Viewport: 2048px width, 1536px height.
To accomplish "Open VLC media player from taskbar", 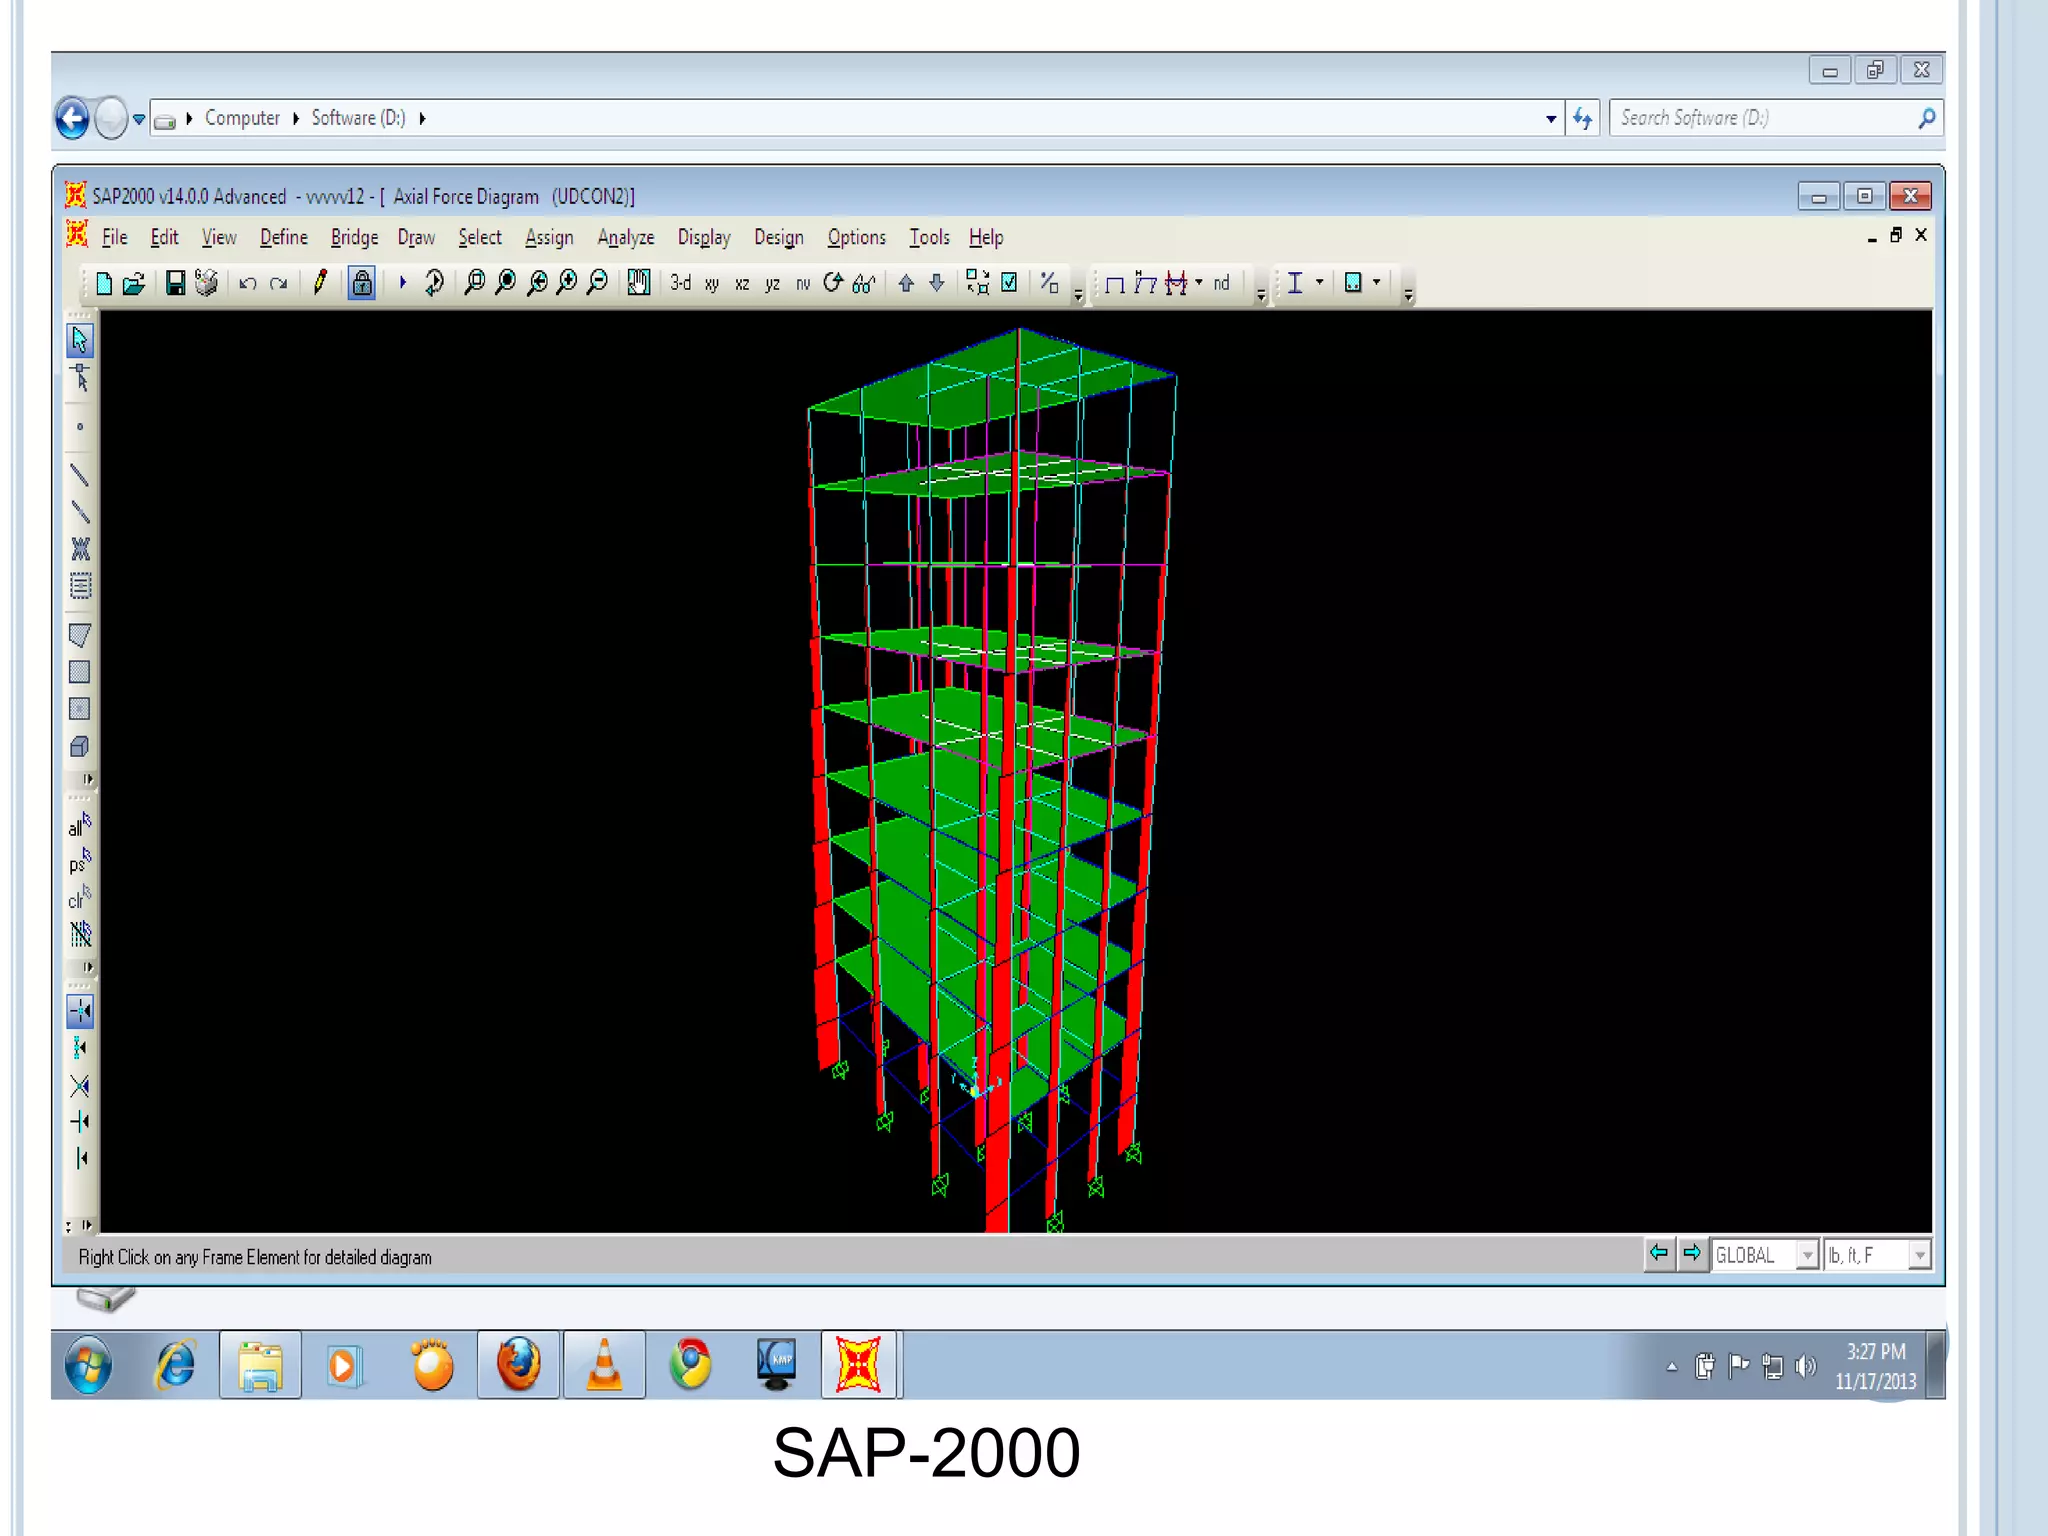I will (x=604, y=1364).
